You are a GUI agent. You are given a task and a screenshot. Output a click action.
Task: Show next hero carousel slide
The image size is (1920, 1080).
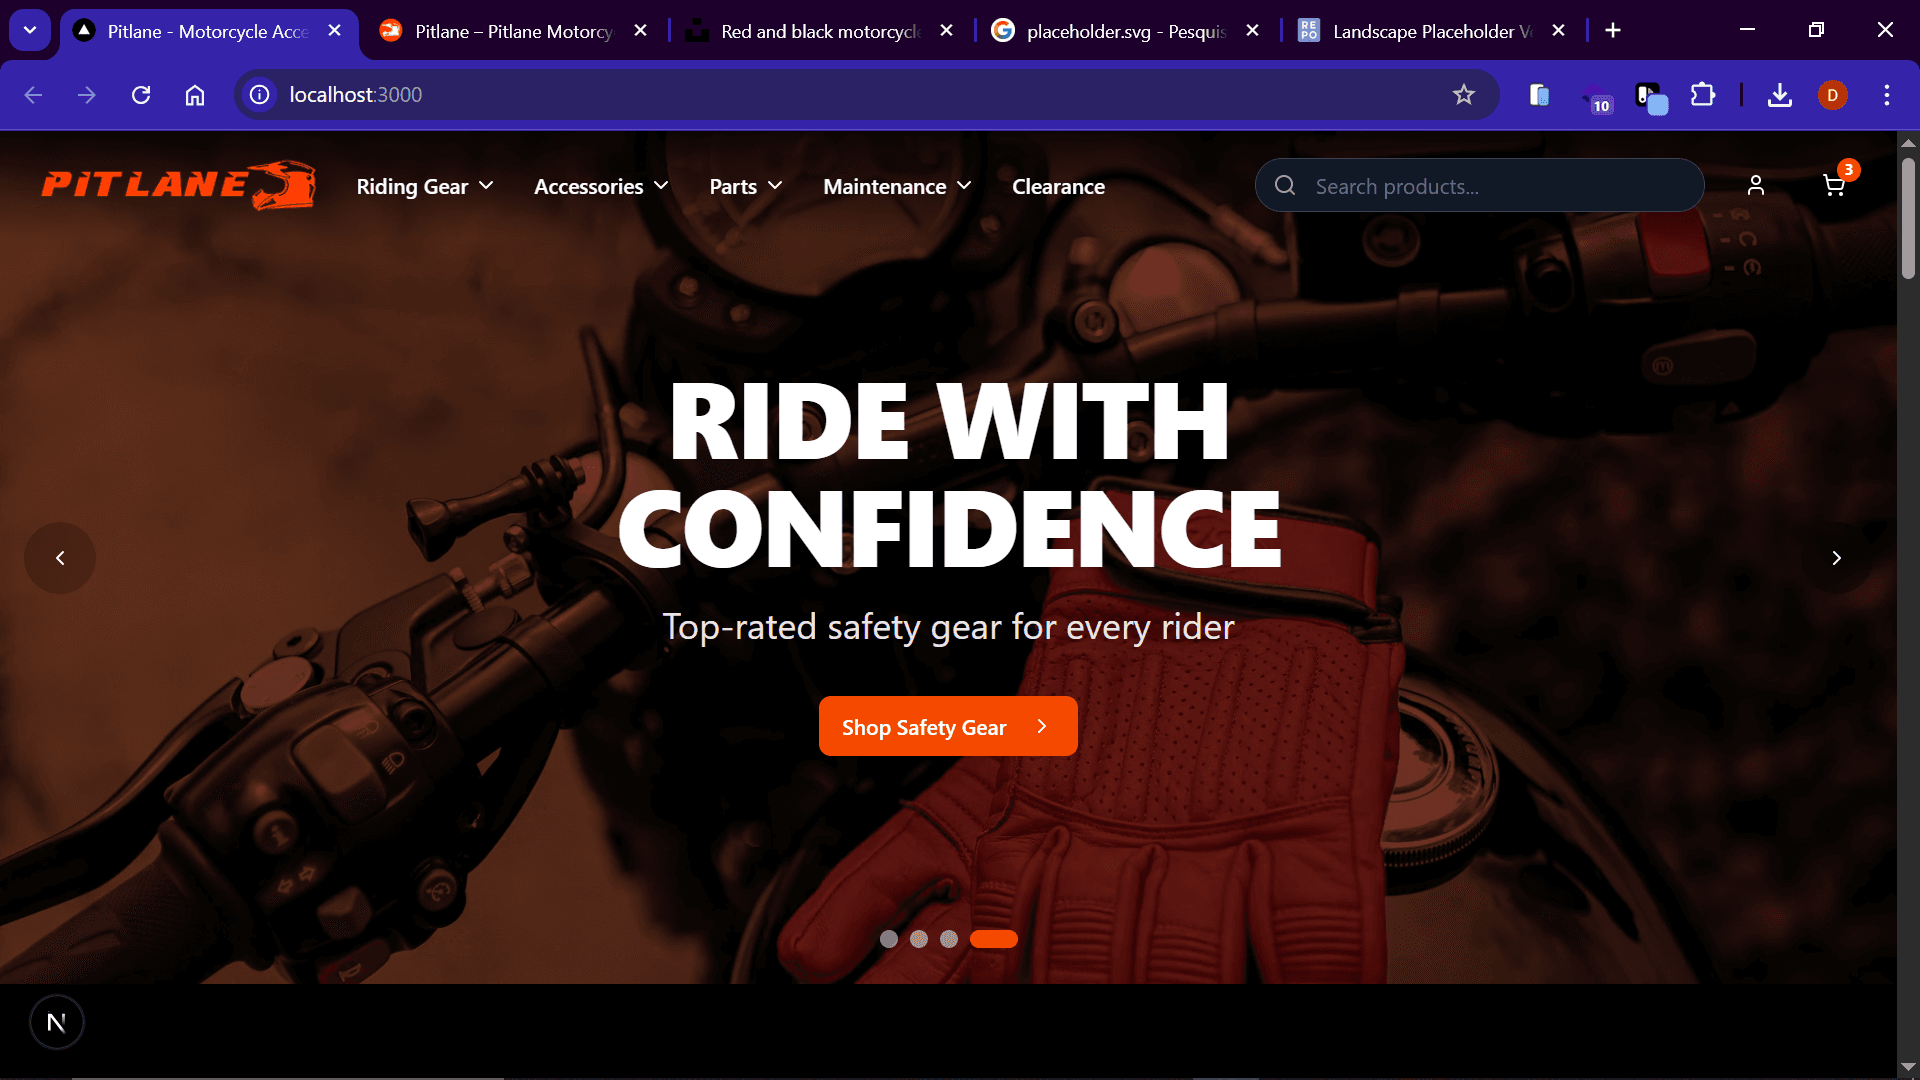coord(1835,558)
